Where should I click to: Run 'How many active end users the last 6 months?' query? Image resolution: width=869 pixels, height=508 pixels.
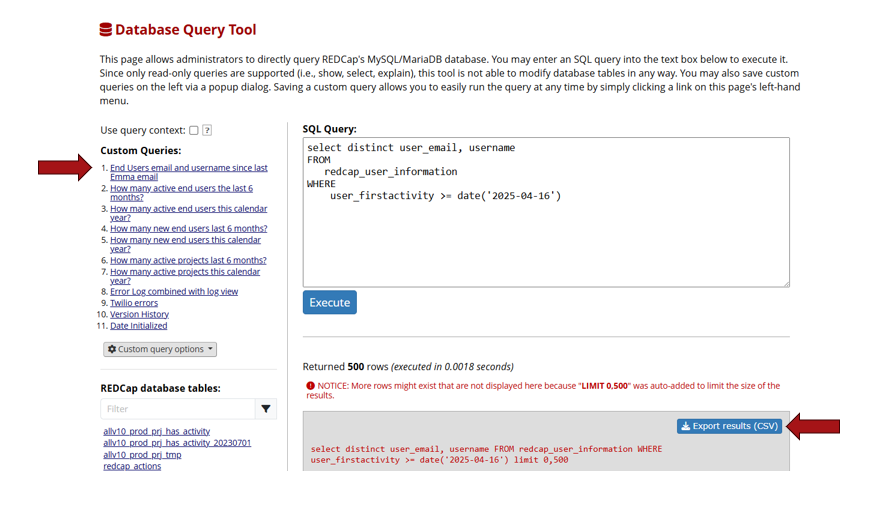(181, 193)
